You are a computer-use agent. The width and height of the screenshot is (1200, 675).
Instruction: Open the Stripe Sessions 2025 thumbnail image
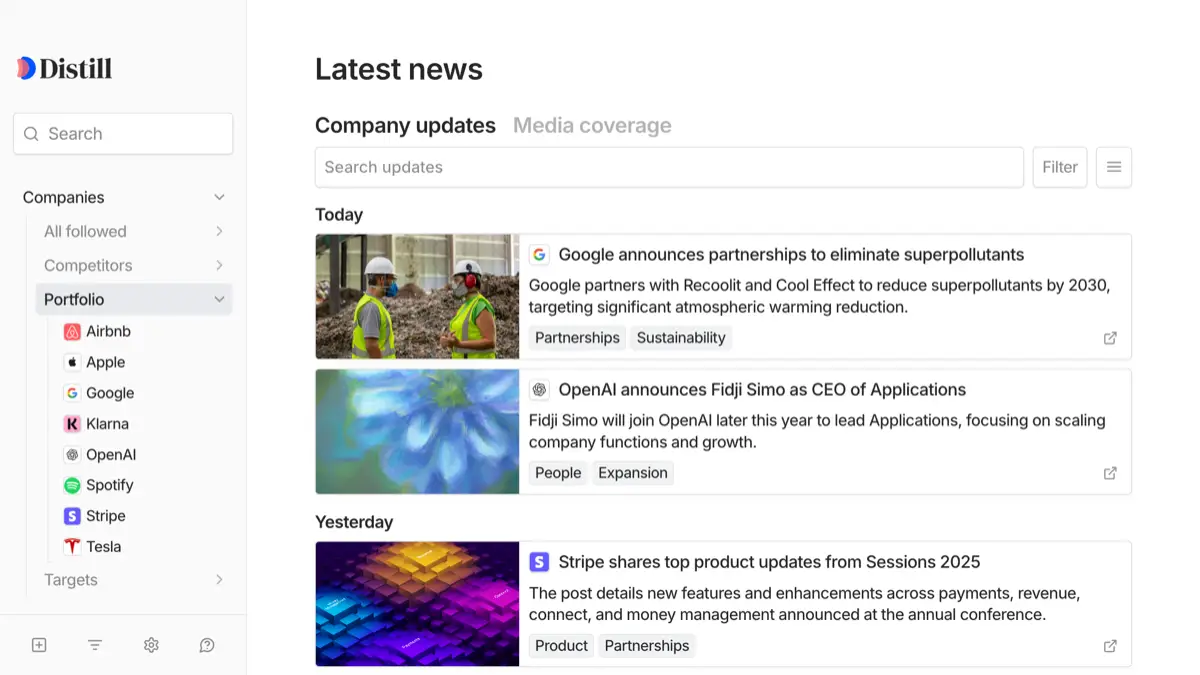(x=417, y=604)
